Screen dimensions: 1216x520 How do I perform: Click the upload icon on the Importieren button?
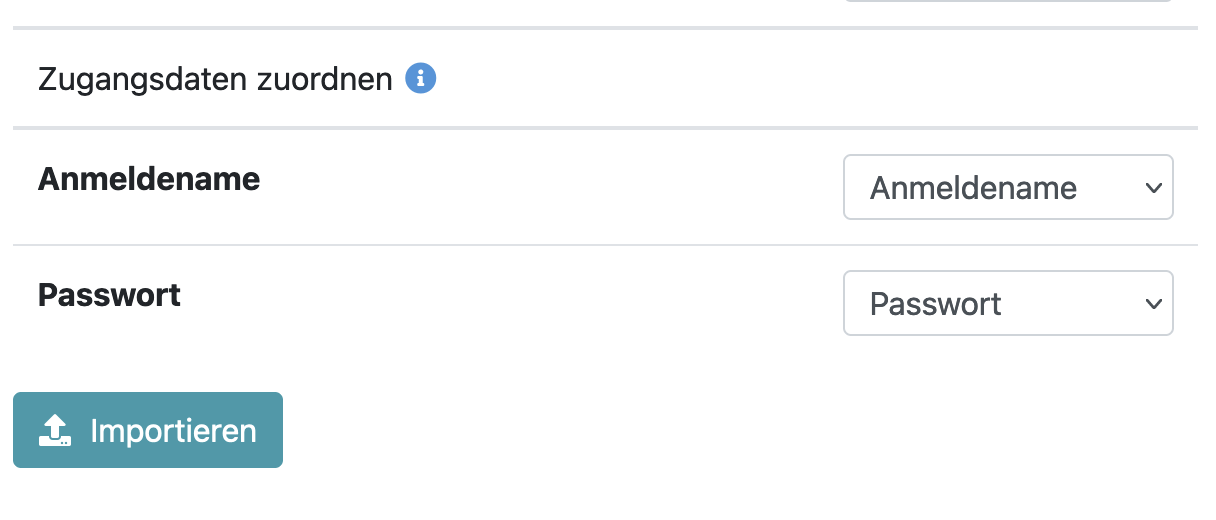coord(55,430)
